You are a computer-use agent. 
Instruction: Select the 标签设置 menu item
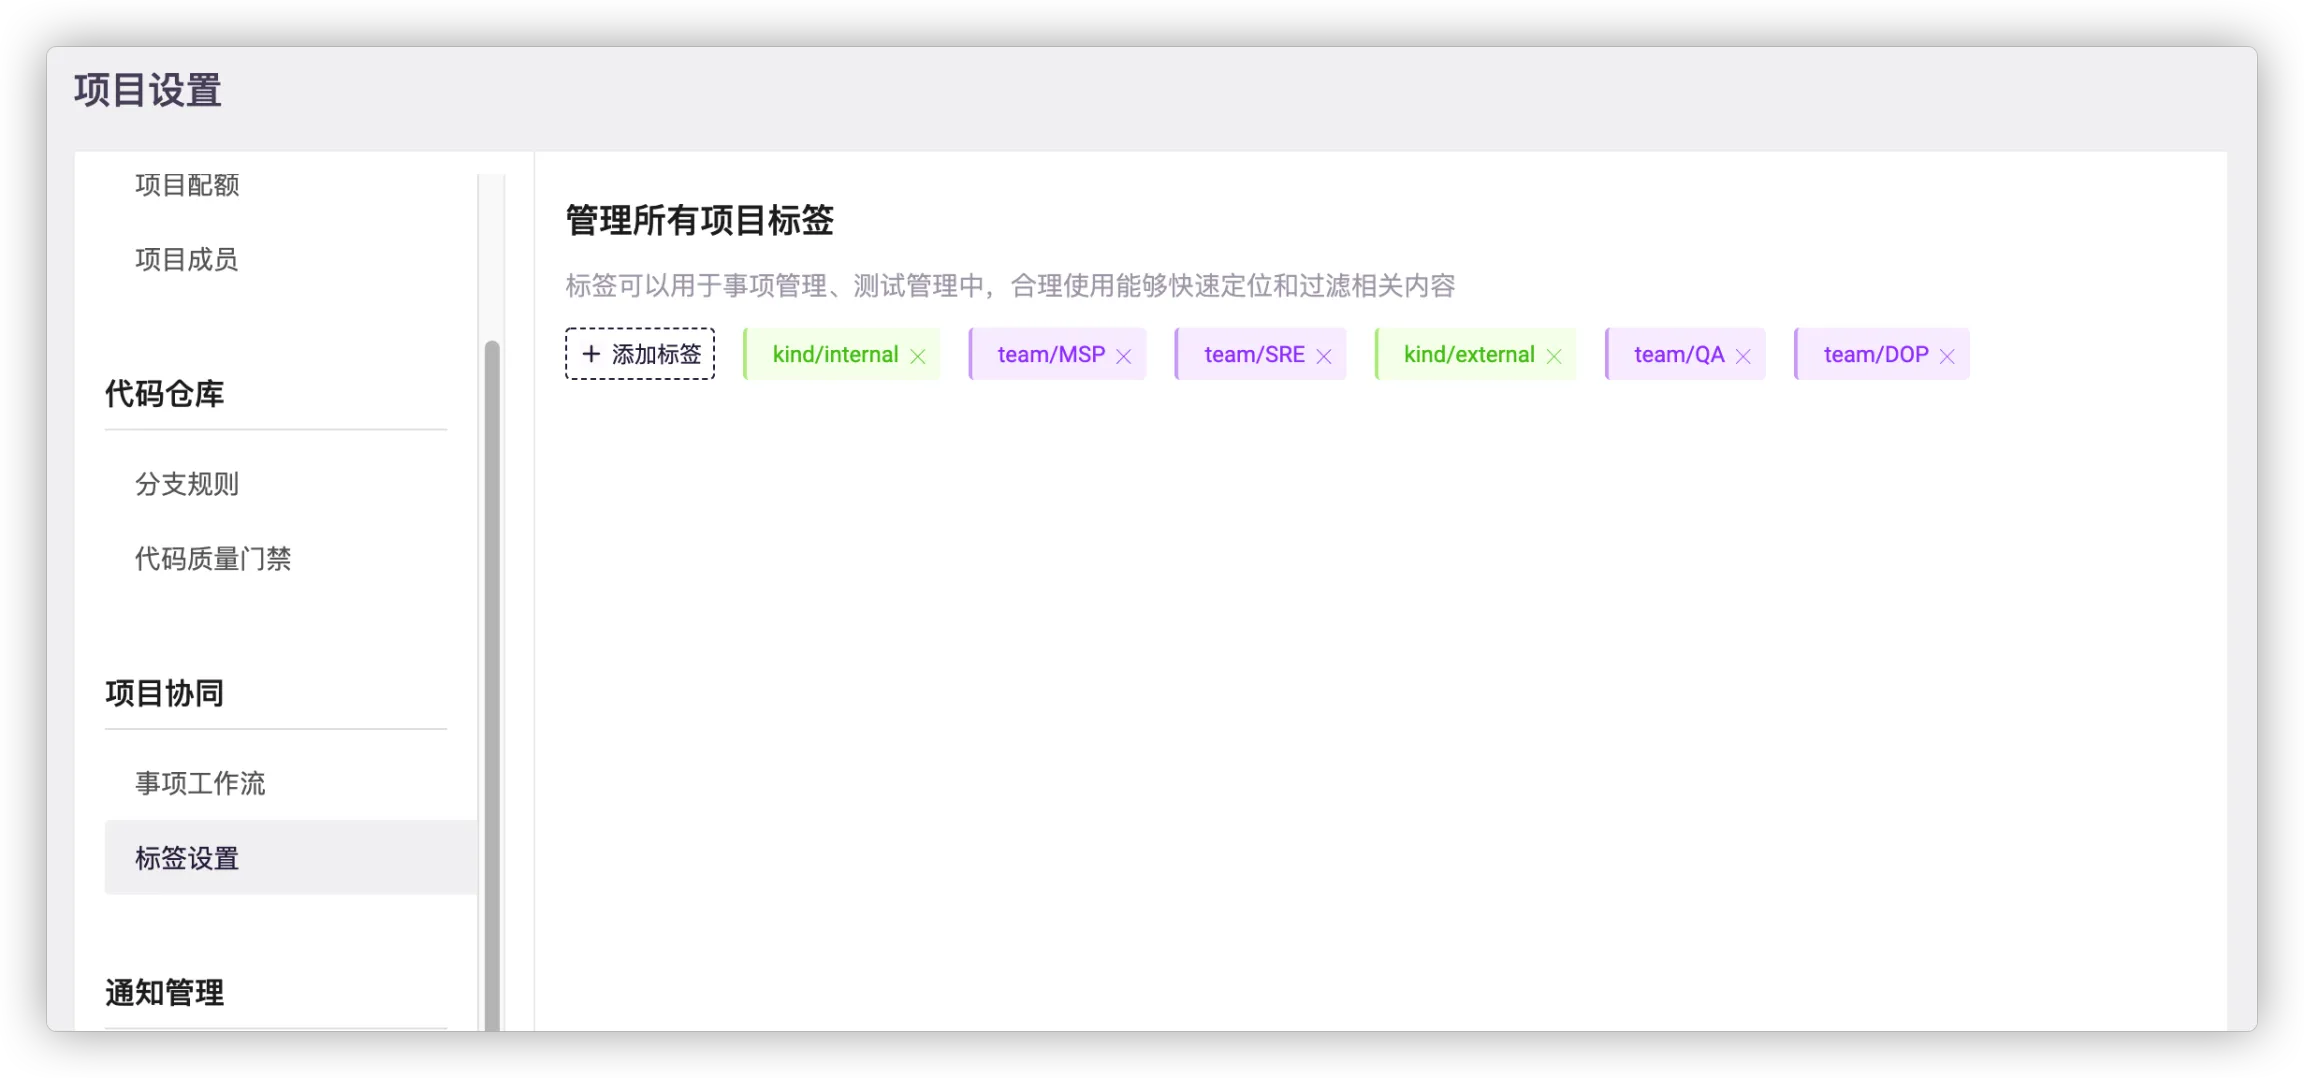click(187, 858)
